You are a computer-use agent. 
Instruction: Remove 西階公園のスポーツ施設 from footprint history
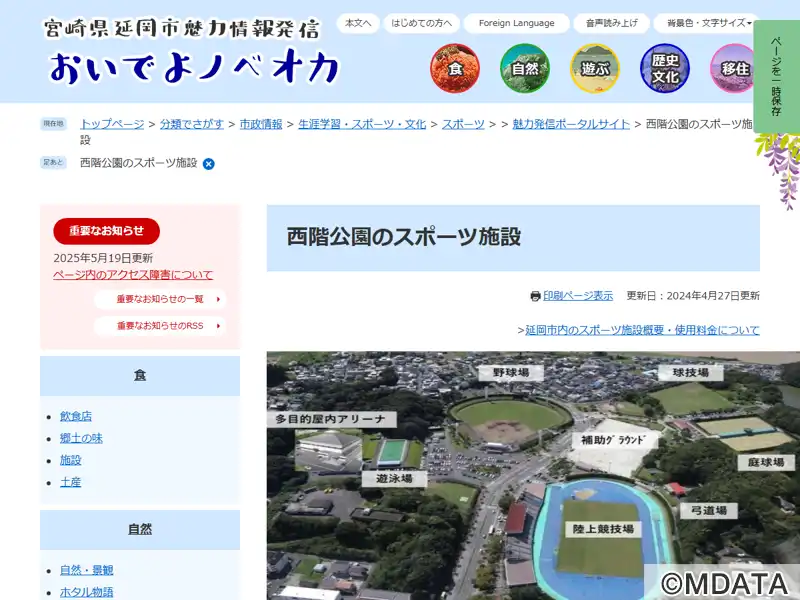click(209, 164)
